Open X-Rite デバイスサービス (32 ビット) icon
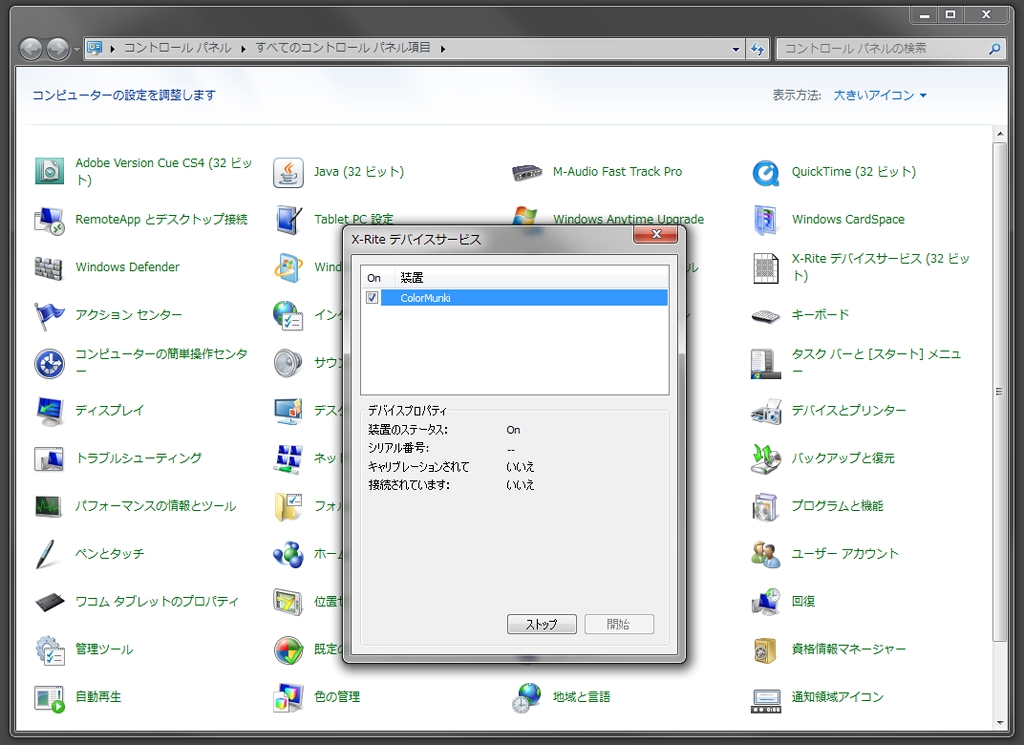Image resolution: width=1024 pixels, height=745 pixels. pos(765,268)
